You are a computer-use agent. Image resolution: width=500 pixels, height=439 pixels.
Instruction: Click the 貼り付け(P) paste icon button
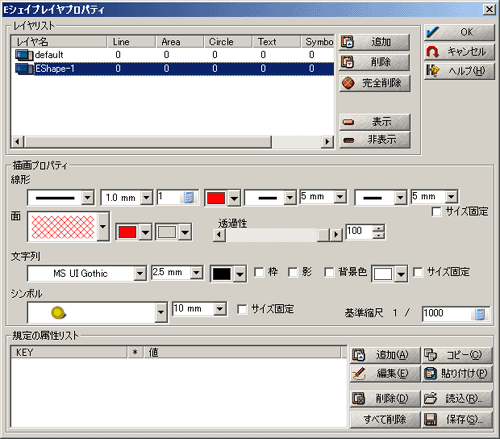457,374
